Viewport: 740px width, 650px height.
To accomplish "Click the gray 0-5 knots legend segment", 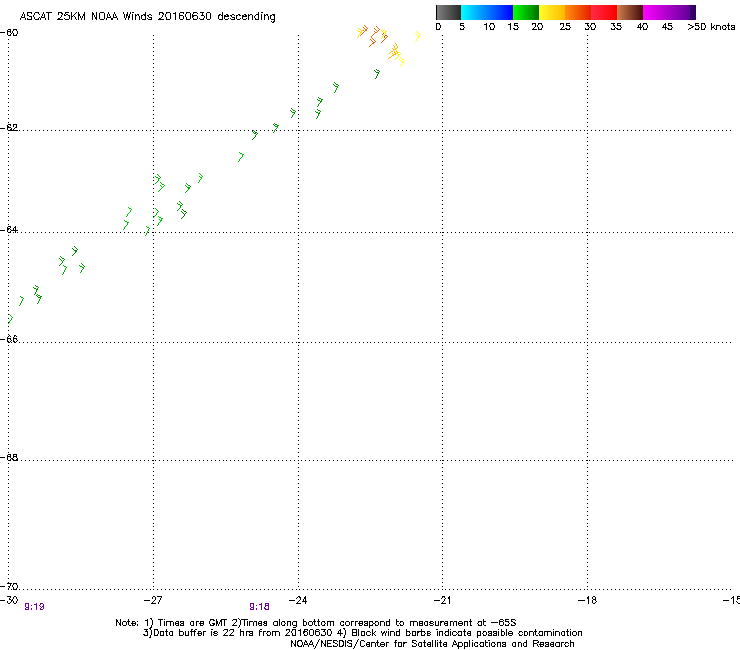I will tap(448, 12).
